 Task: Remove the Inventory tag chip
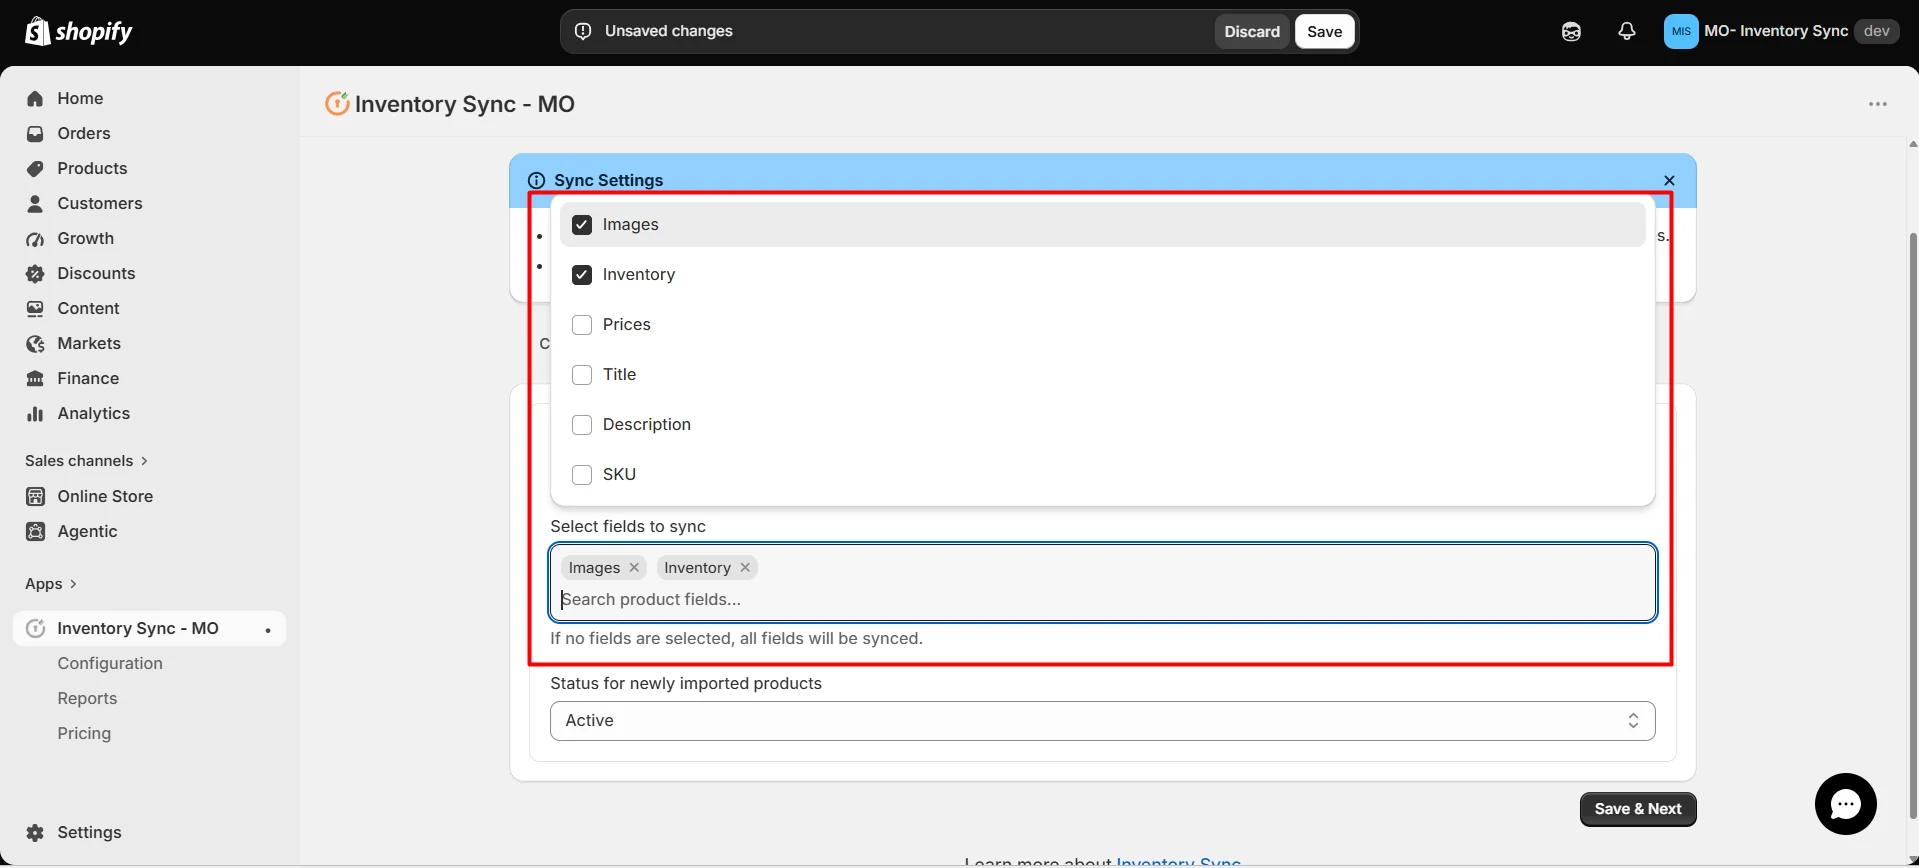point(745,568)
